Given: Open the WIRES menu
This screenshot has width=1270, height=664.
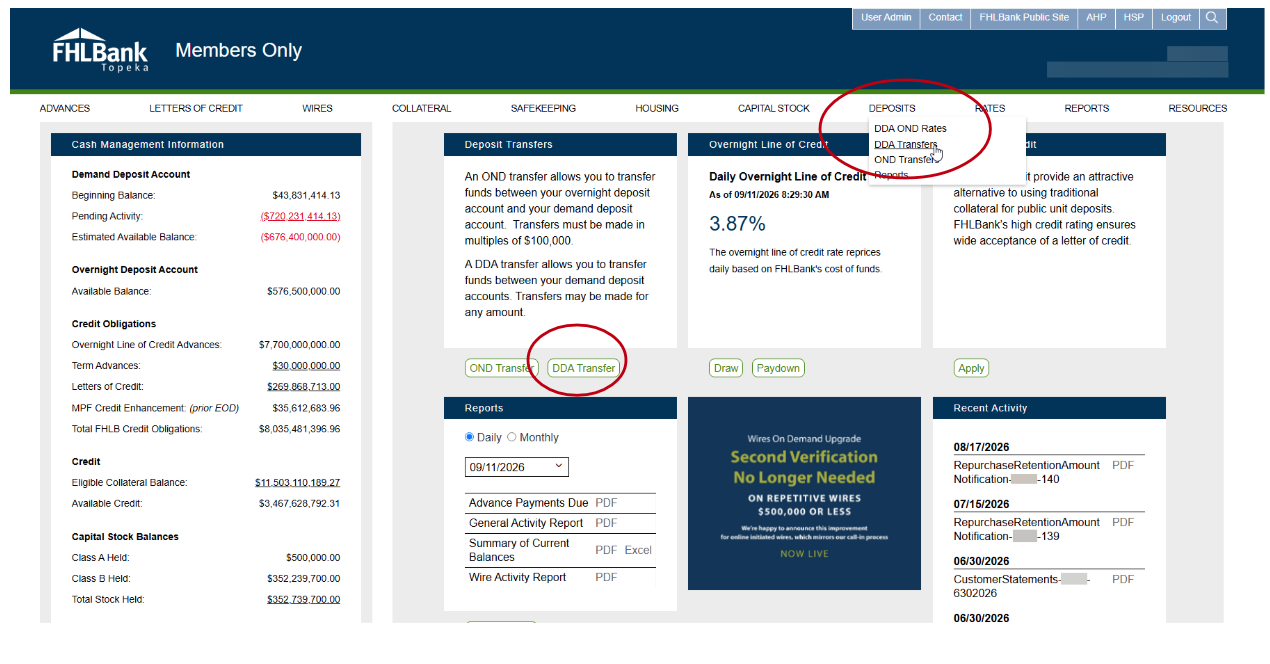Looking at the screenshot, I should pyautogui.click(x=318, y=108).
